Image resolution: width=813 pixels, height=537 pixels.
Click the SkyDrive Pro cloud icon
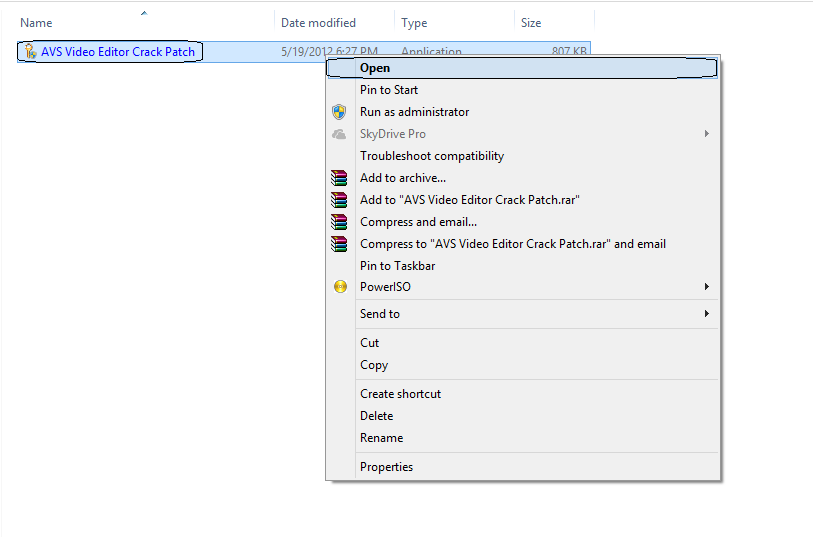(339, 134)
